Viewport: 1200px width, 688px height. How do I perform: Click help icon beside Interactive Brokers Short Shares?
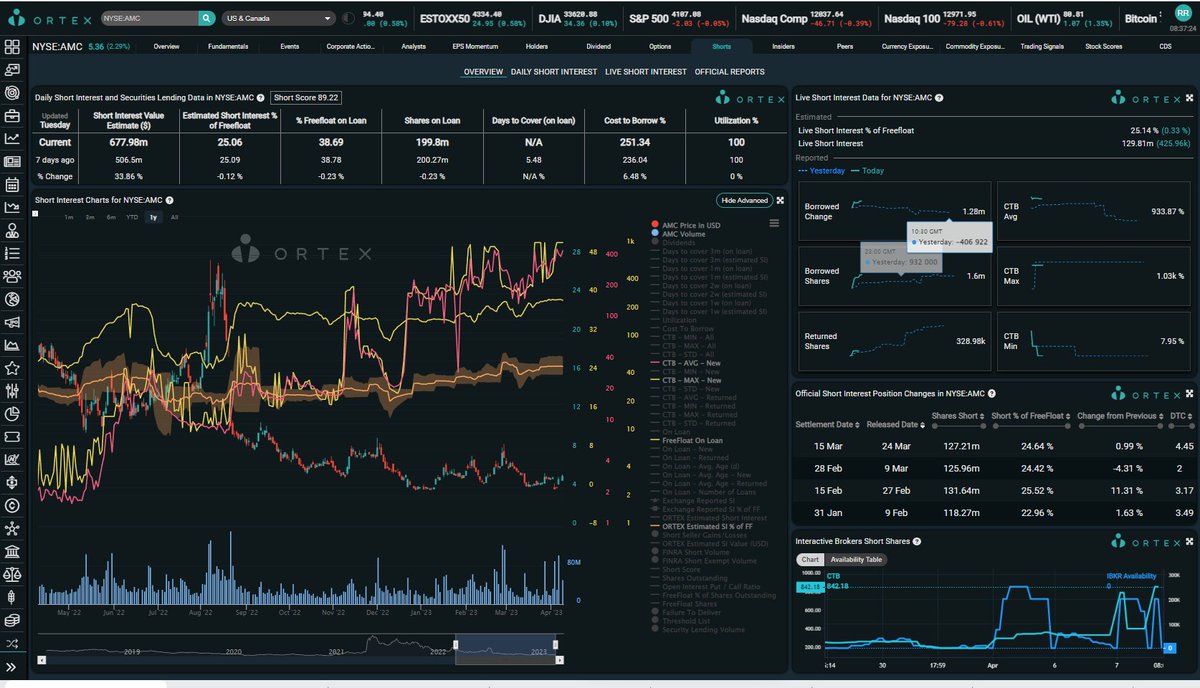click(x=917, y=541)
